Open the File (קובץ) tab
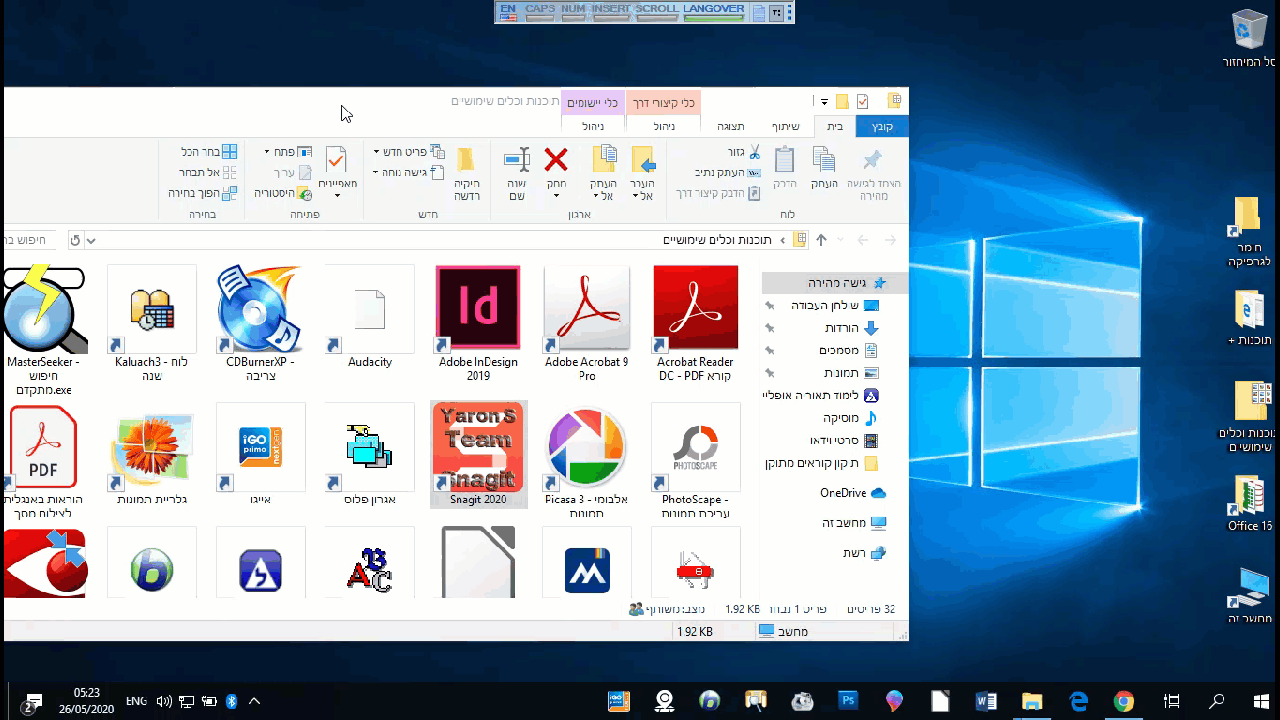The width and height of the screenshot is (1280, 720). (882, 126)
